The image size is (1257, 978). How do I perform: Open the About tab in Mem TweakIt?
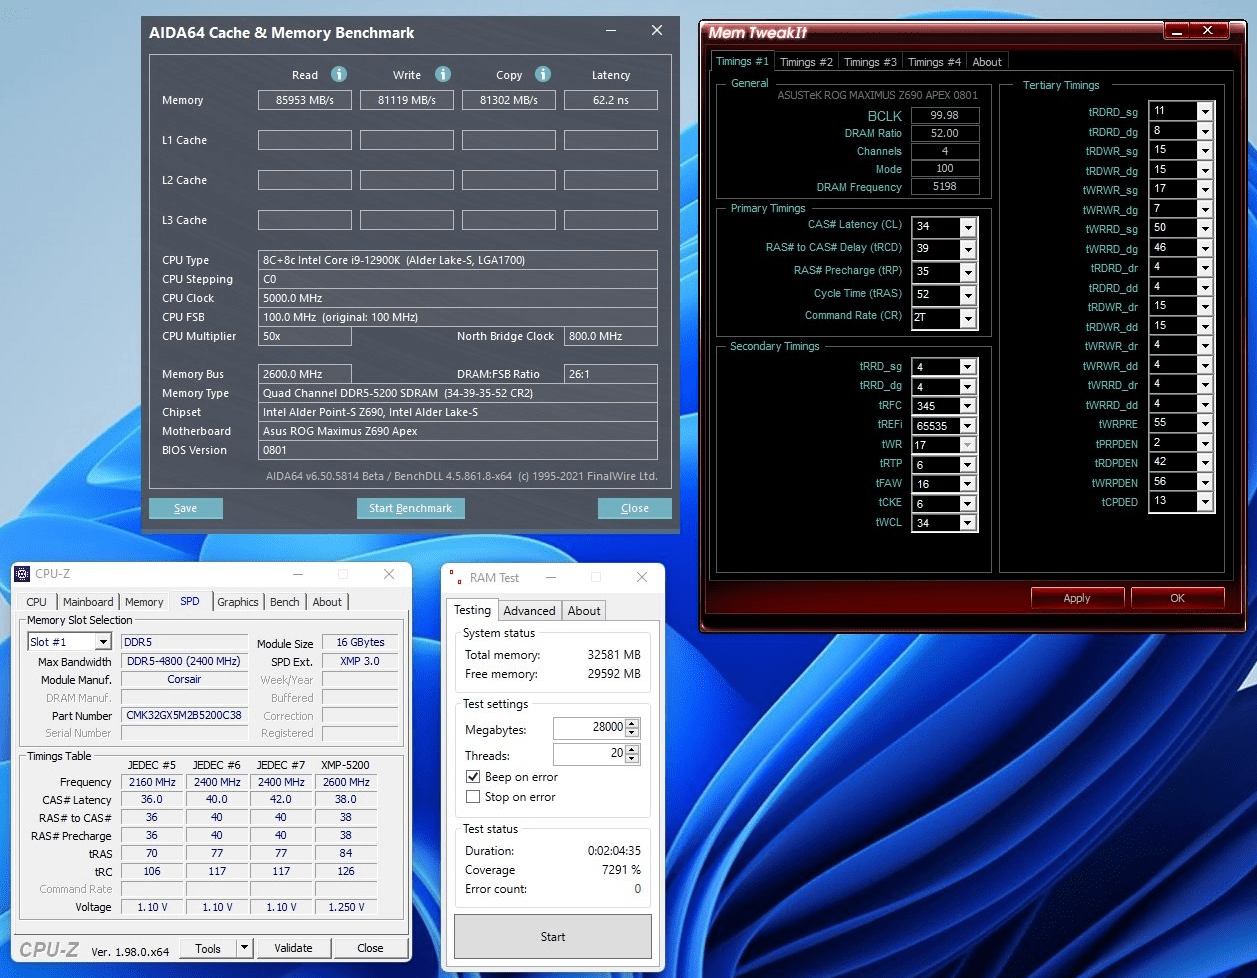(987, 62)
